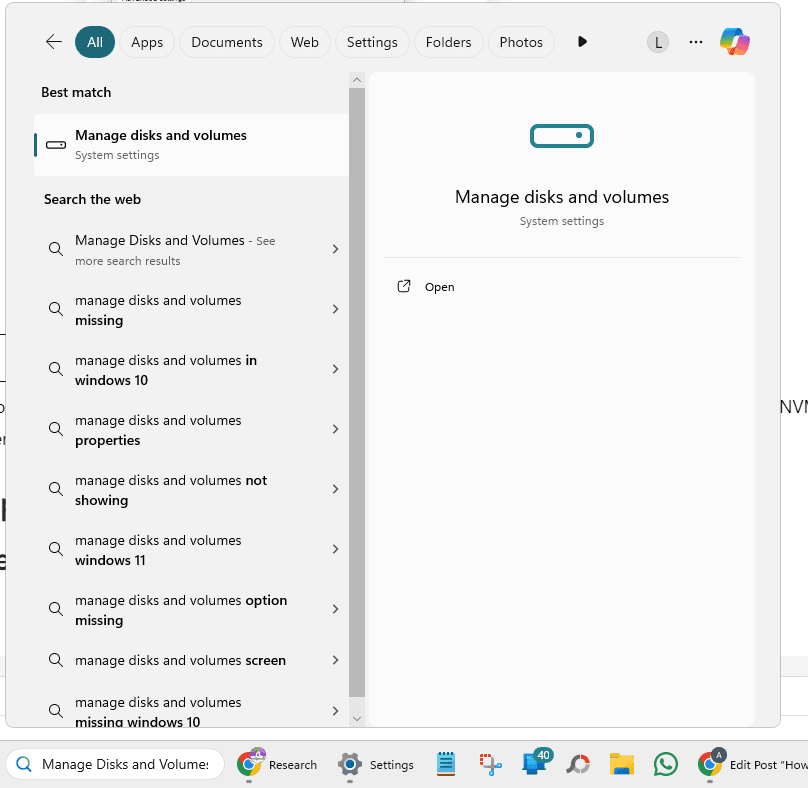Switch to the Photos filter tab

point(521,42)
